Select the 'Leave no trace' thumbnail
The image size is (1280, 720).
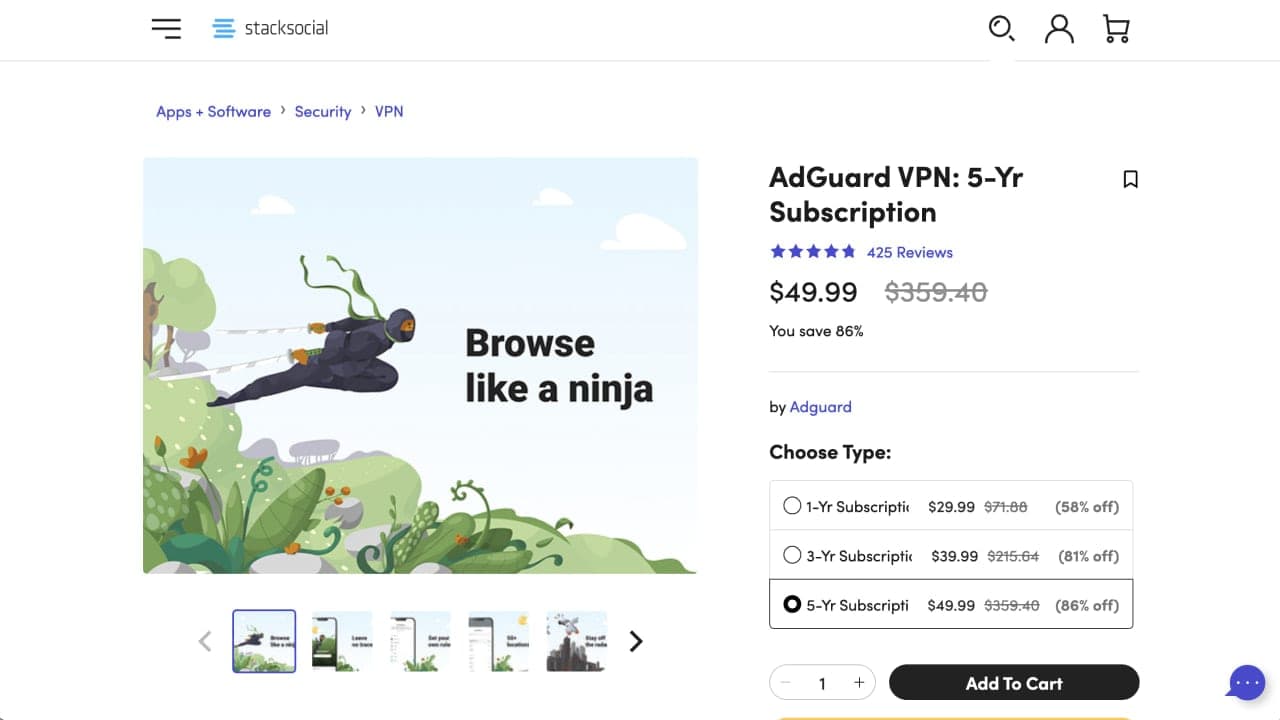coord(342,641)
